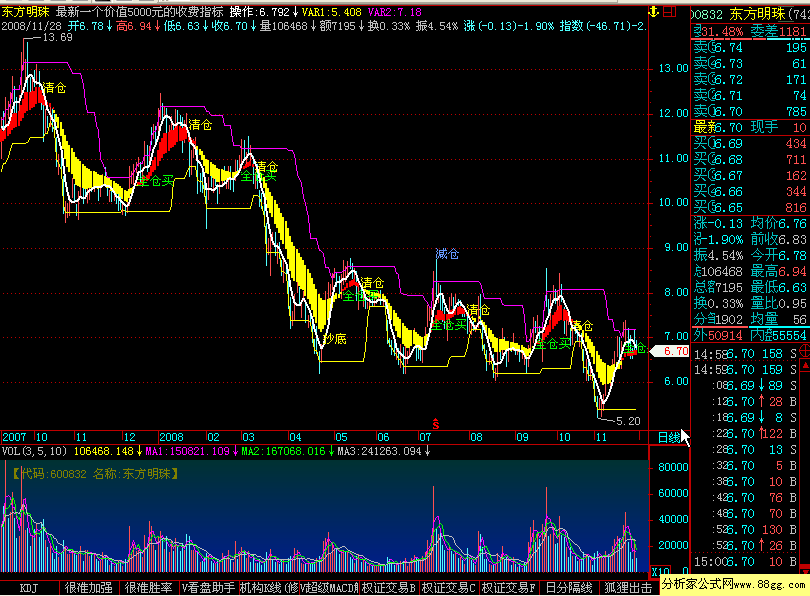Open the 狐狸出击 tab
Image resolution: width=810 pixels, height=596 pixels.
click(628, 588)
